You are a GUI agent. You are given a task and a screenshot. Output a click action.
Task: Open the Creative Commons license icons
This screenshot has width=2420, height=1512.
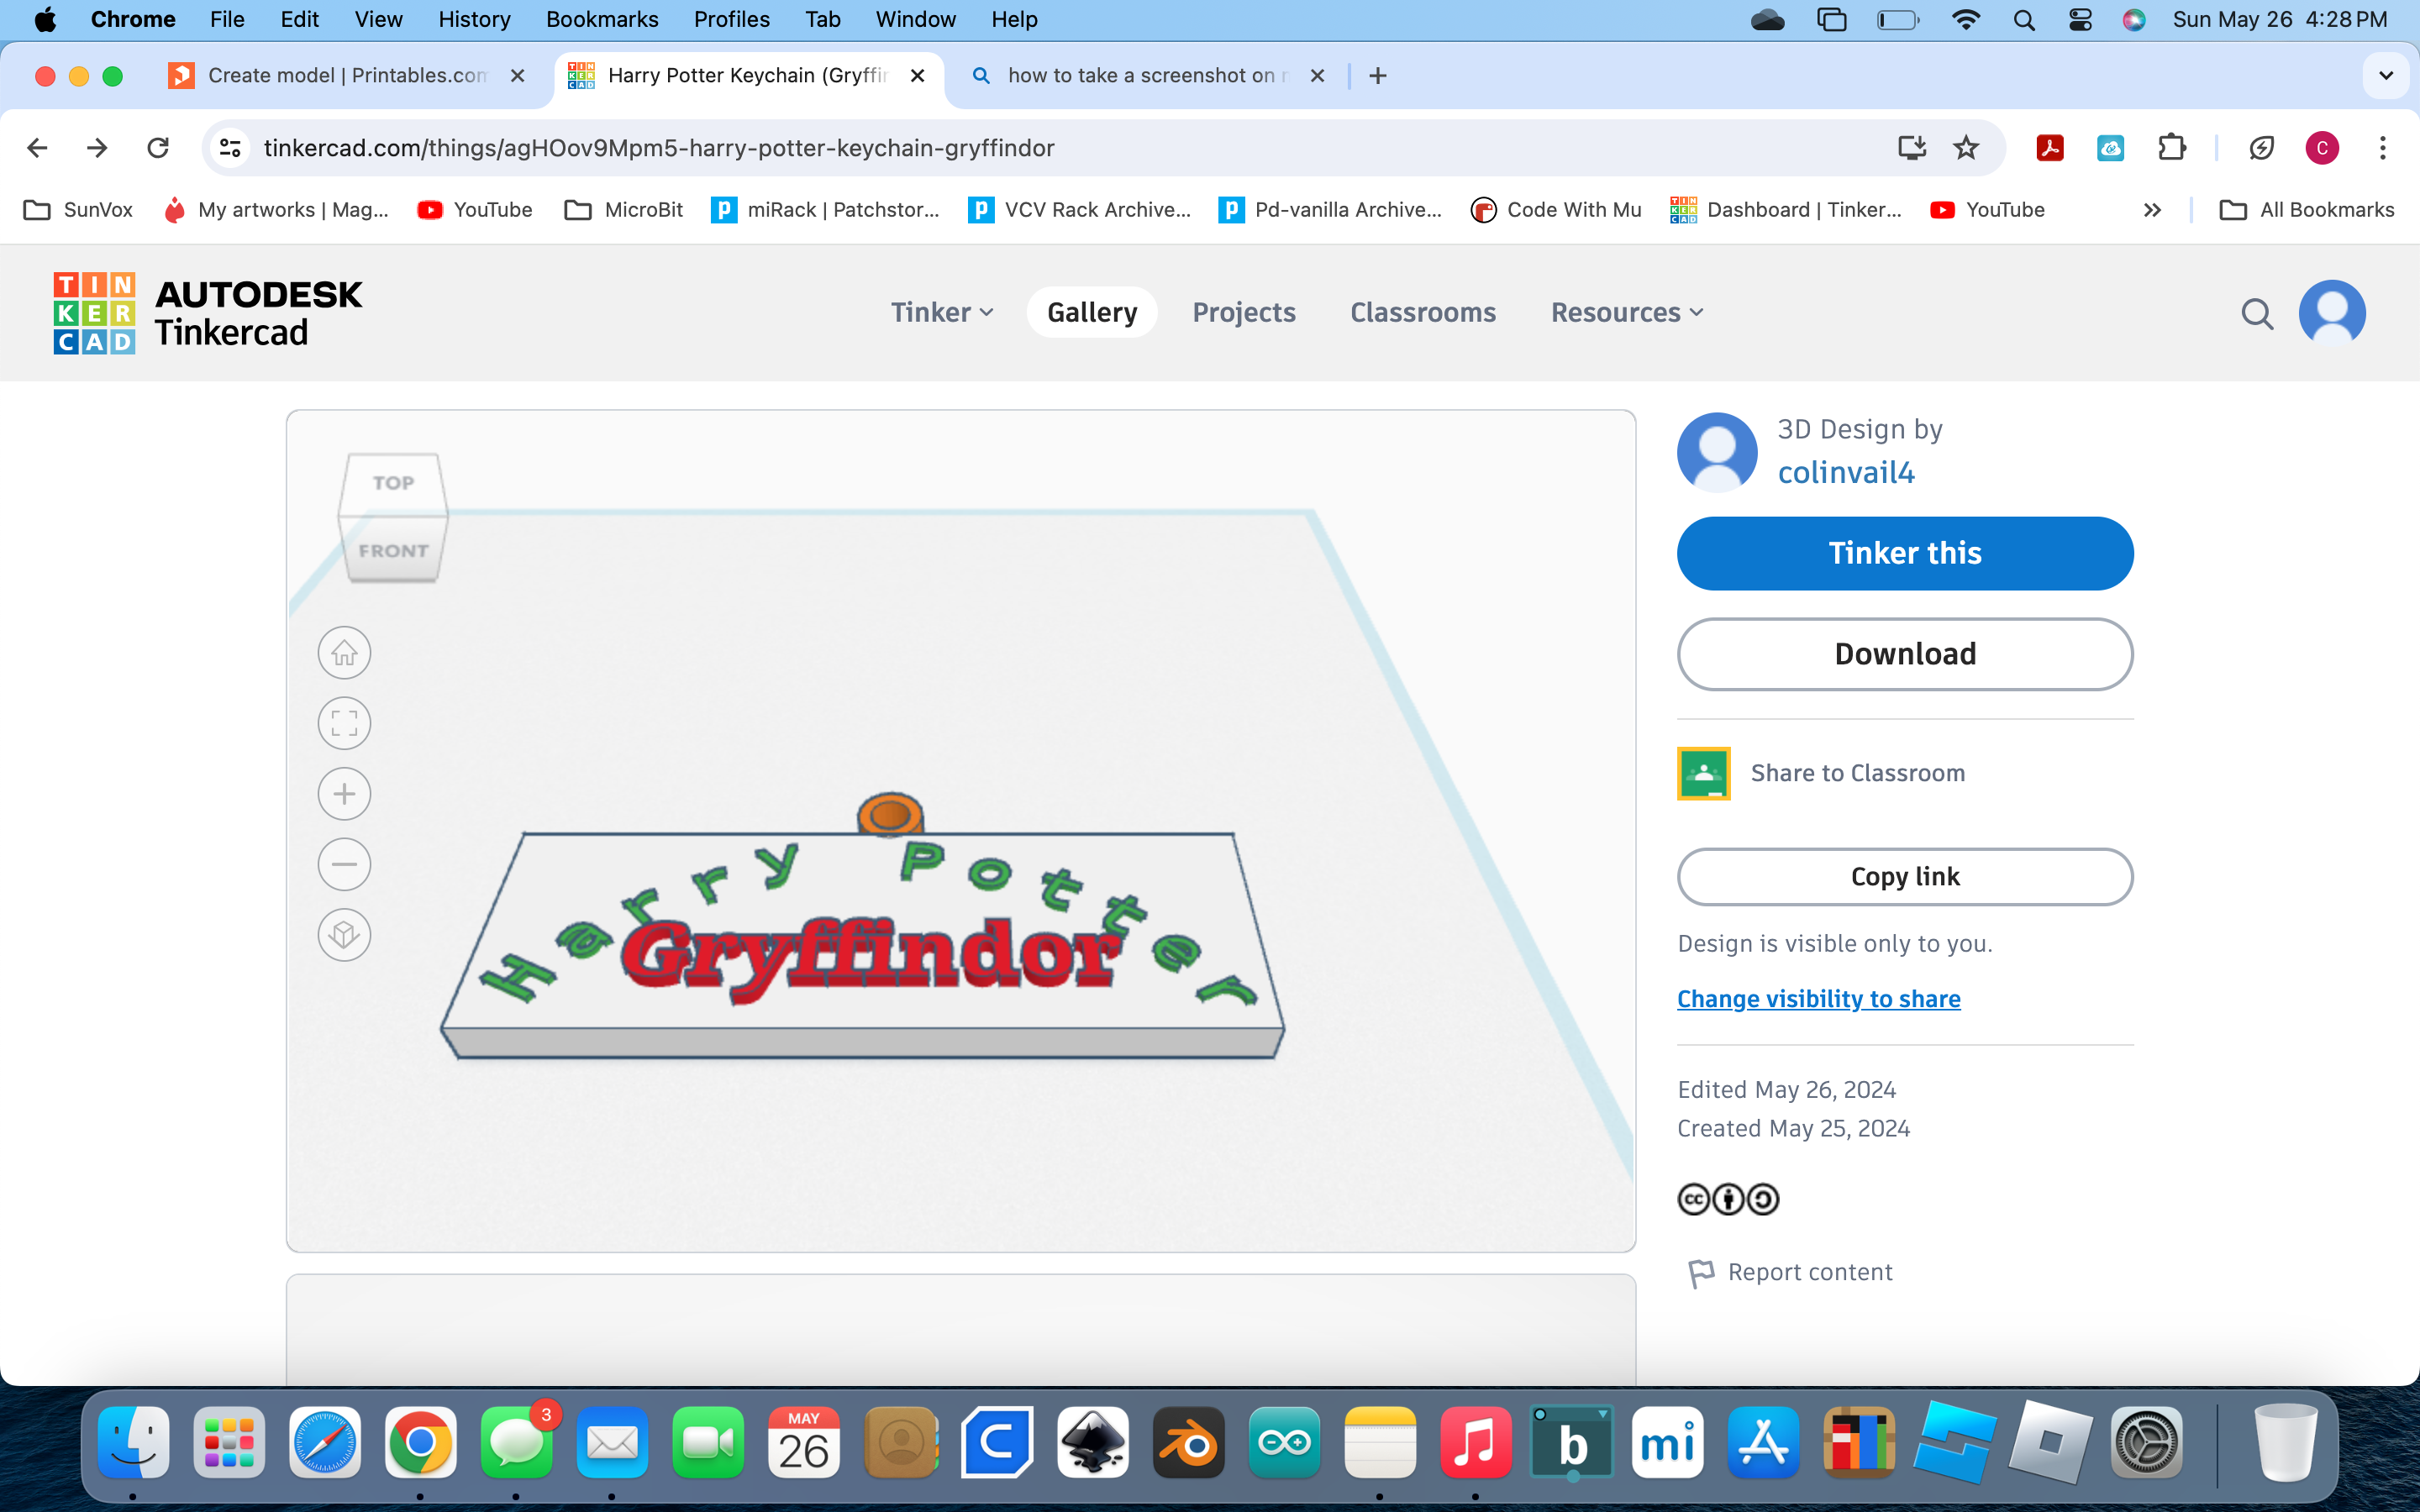(x=1728, y=1199)
